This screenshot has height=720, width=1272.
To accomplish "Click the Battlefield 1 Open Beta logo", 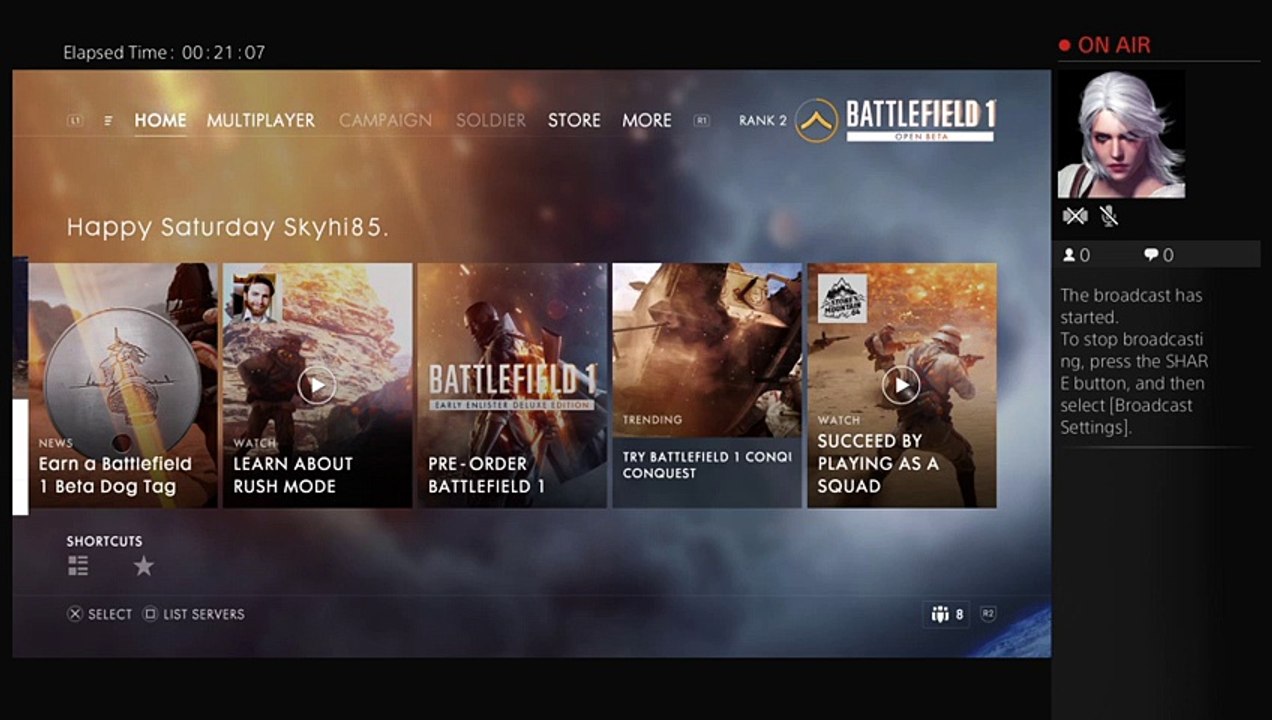I will pyautogui.click(x=921, y=120).
